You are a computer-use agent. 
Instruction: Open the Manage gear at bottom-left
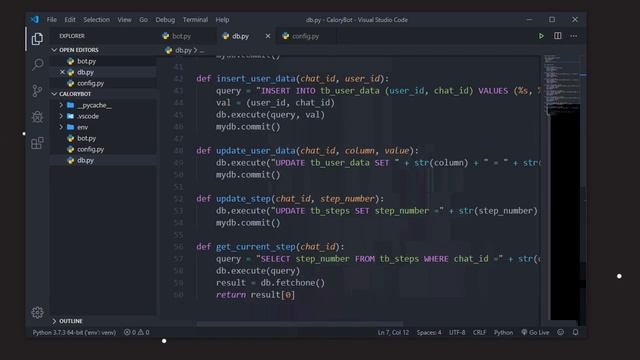point(37,312)
